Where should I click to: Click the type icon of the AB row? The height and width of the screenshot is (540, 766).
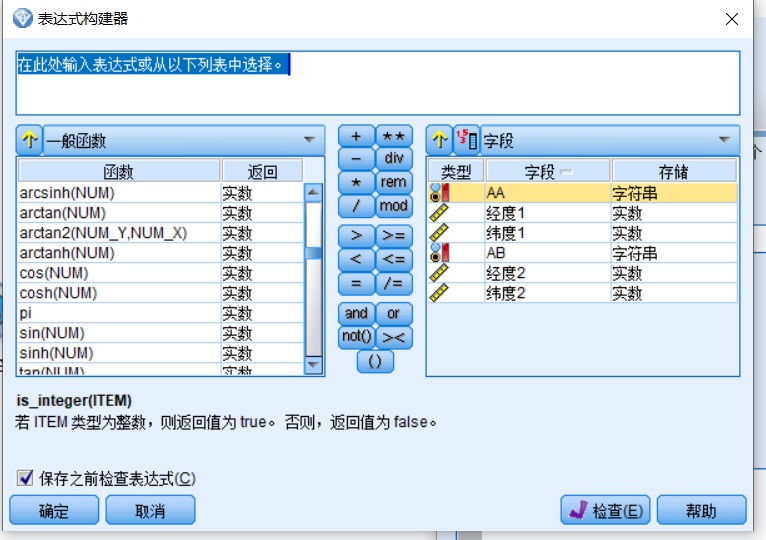439,253
